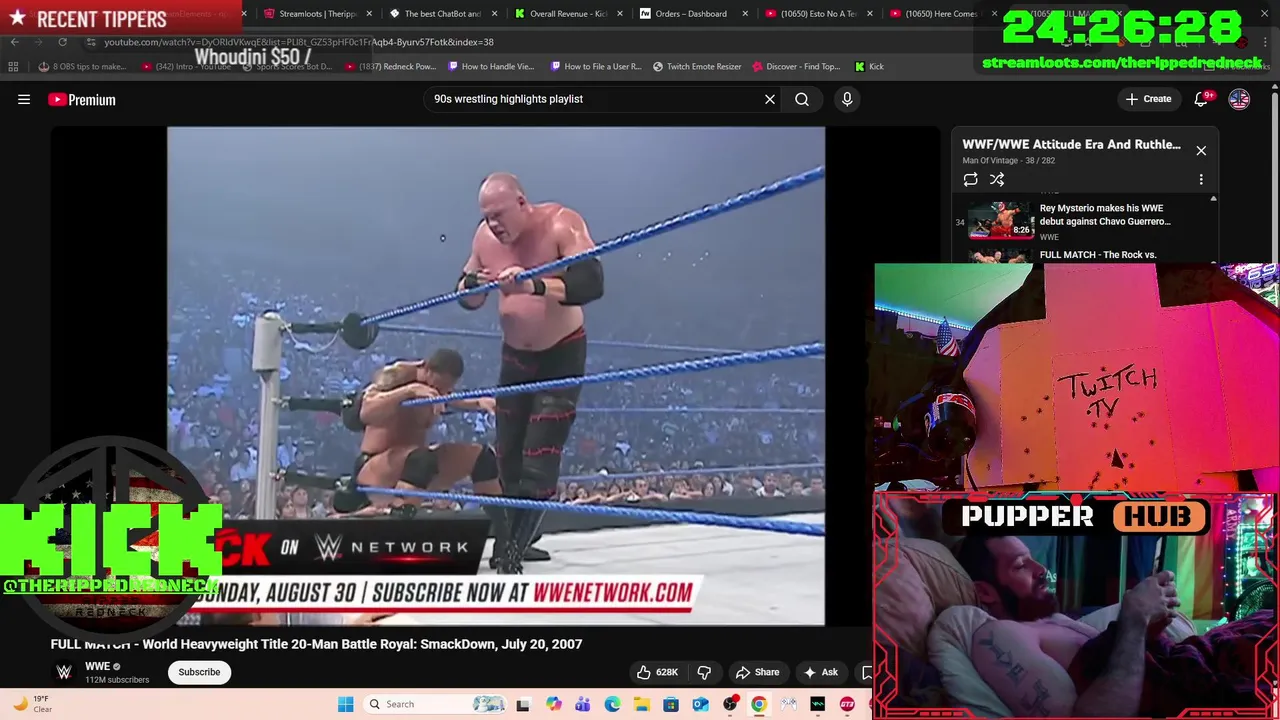Click the browser address bar URL
This screenshot has height=720, width=1280.
[x=299, y=42]
